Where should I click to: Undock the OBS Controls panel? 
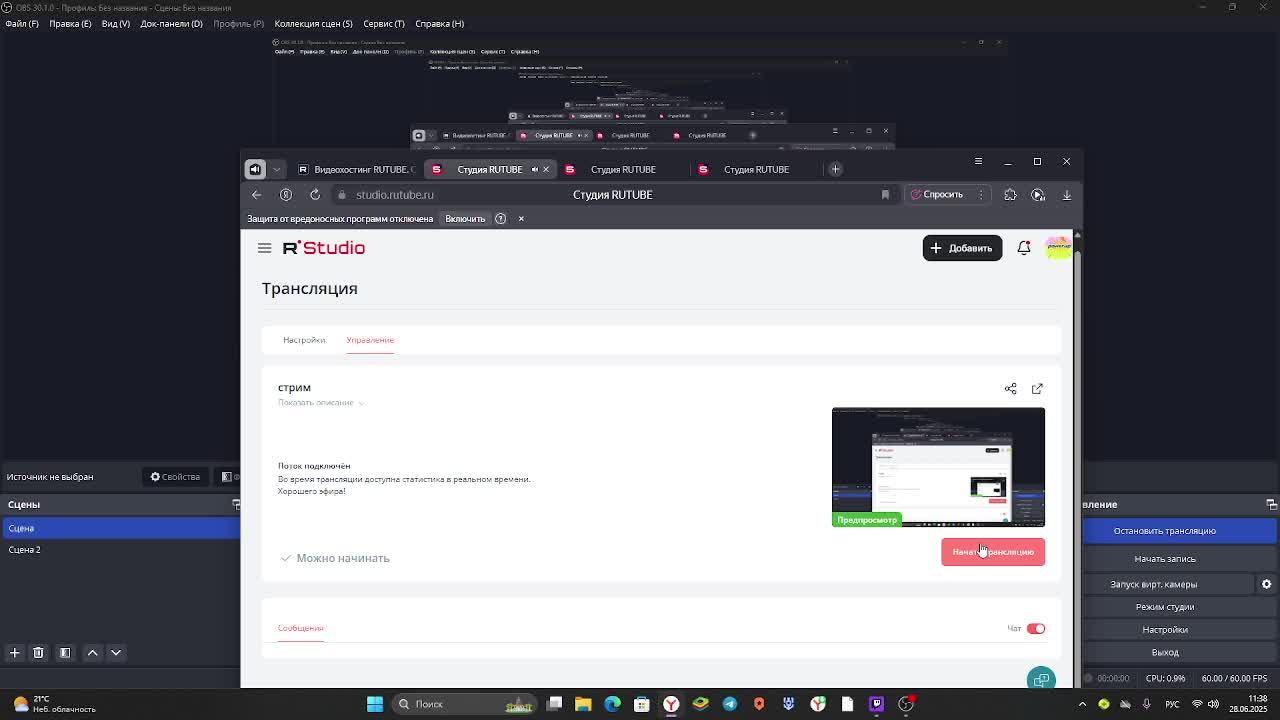pos(1271,504)
